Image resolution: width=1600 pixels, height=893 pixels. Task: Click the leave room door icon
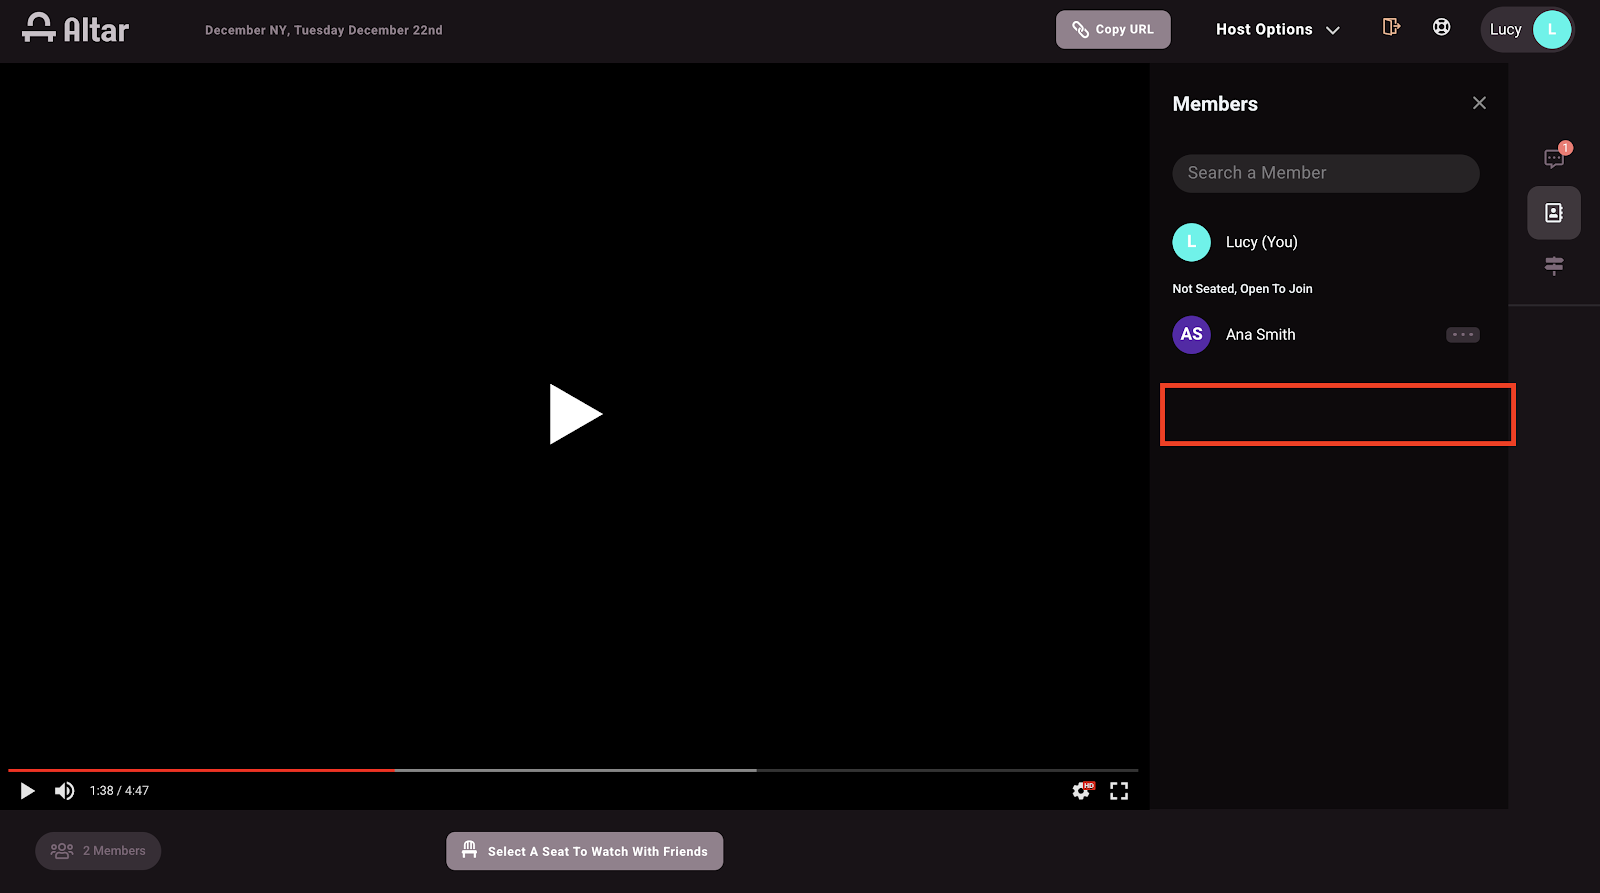pyautogui.click(x=1391, y=27)
